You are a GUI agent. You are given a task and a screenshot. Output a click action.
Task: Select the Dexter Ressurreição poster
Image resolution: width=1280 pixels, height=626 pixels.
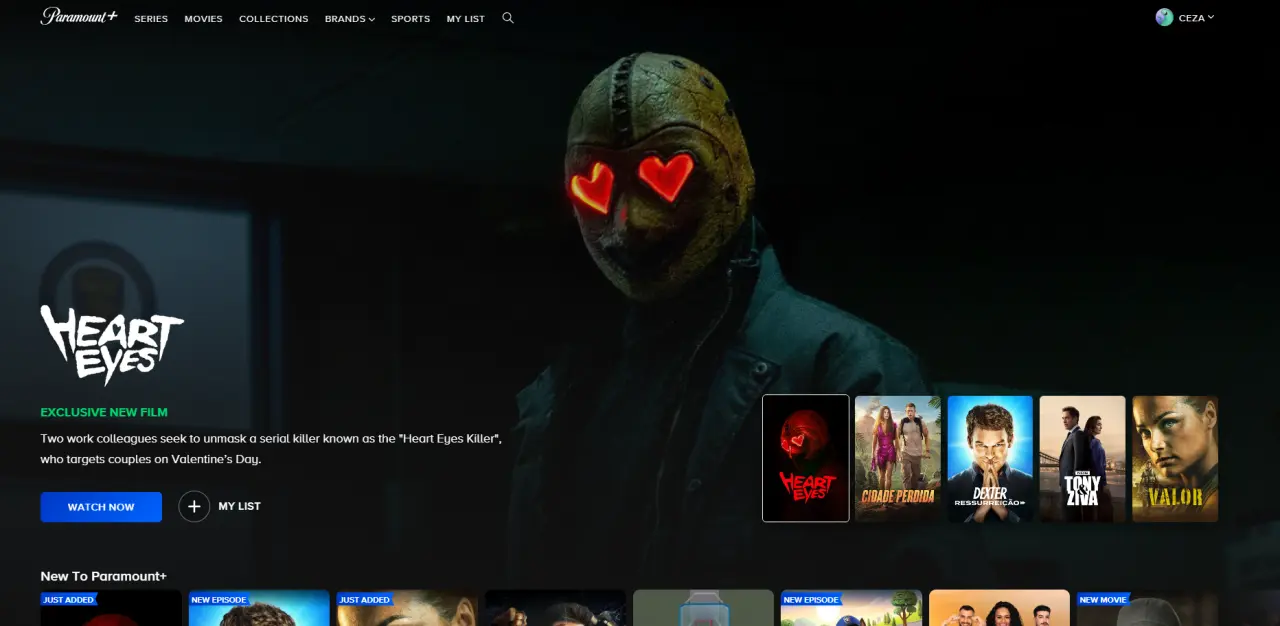pos(990,458)
